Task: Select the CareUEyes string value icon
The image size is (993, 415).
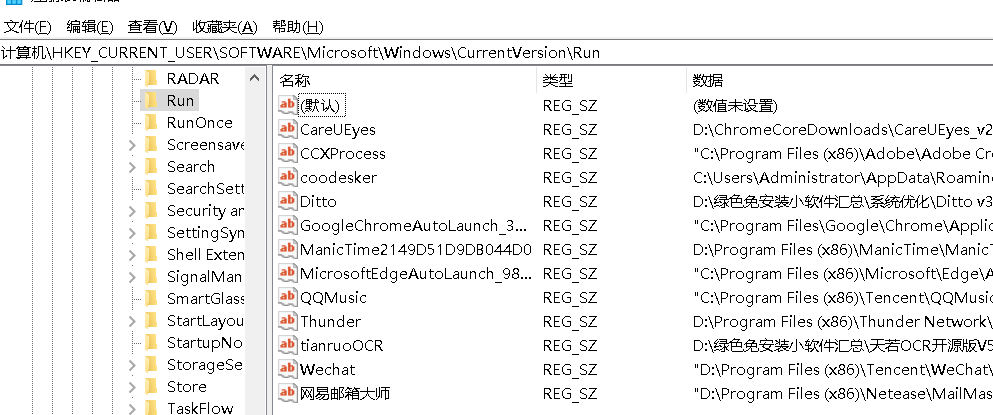Action: tap(288, 129)
